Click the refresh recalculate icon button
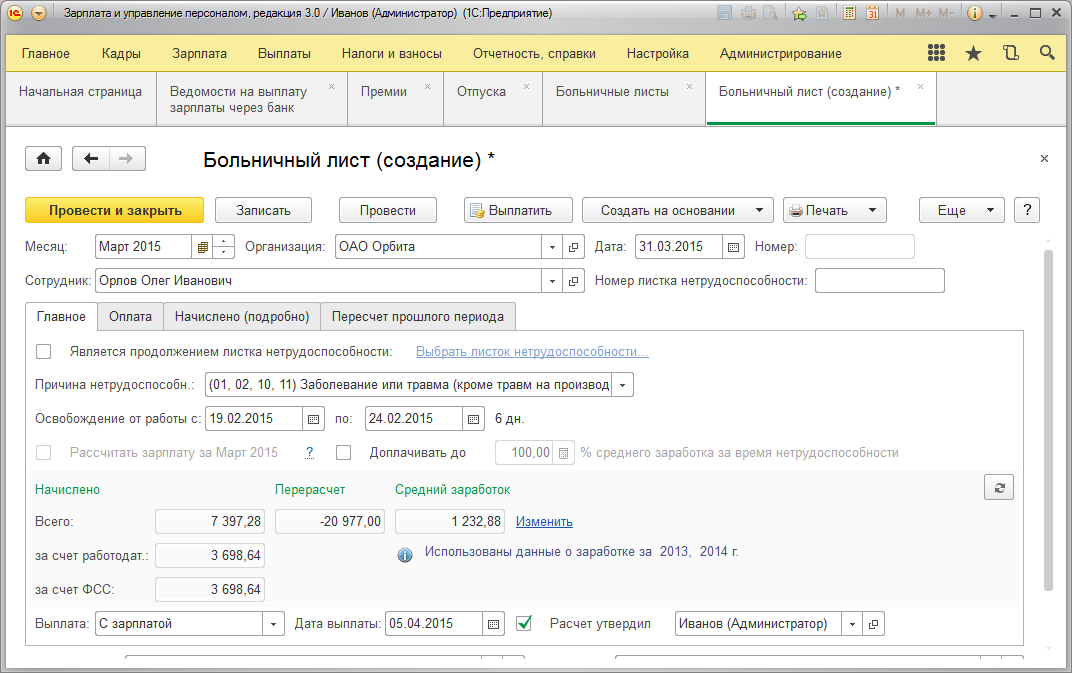This screenshot has width=1072, height=673. 998,487
